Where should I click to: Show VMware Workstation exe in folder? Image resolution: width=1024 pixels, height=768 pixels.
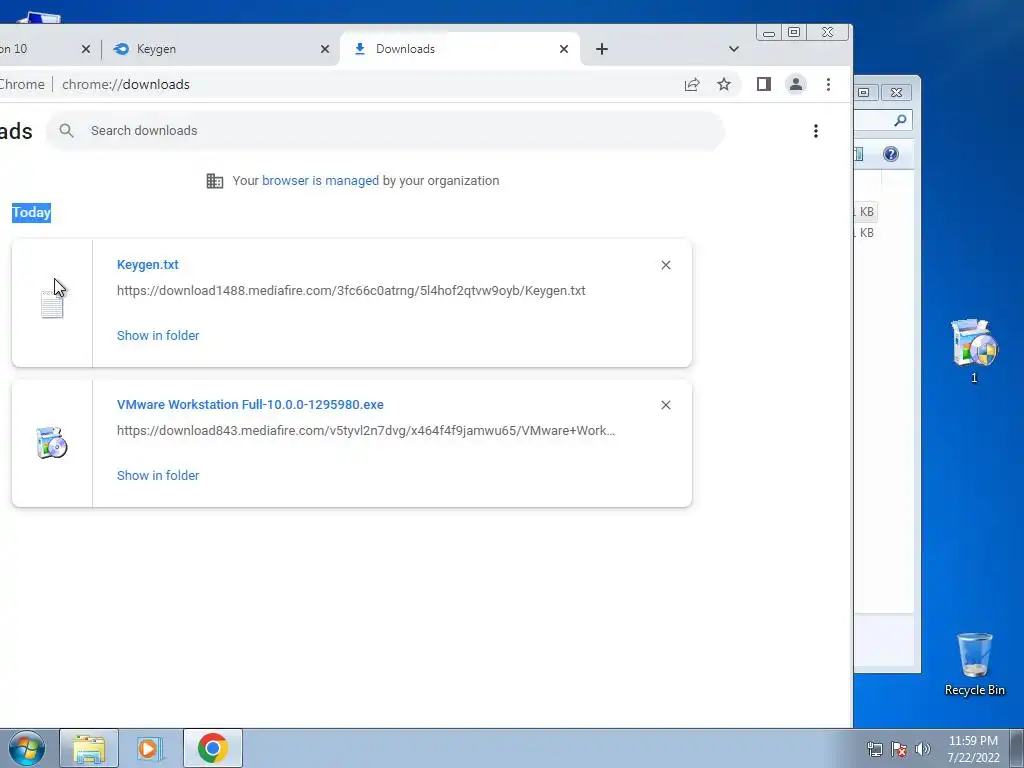(158, 475)
